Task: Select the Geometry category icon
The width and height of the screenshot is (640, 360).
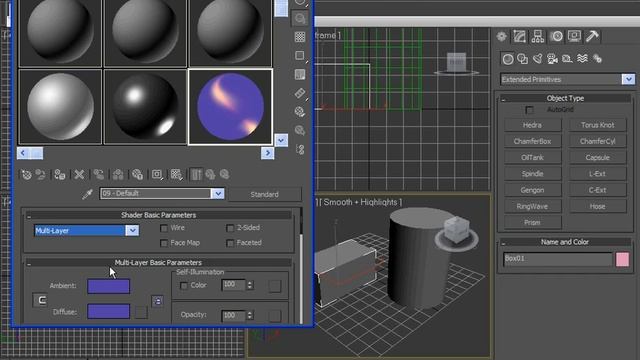Action: pos(508,59)
